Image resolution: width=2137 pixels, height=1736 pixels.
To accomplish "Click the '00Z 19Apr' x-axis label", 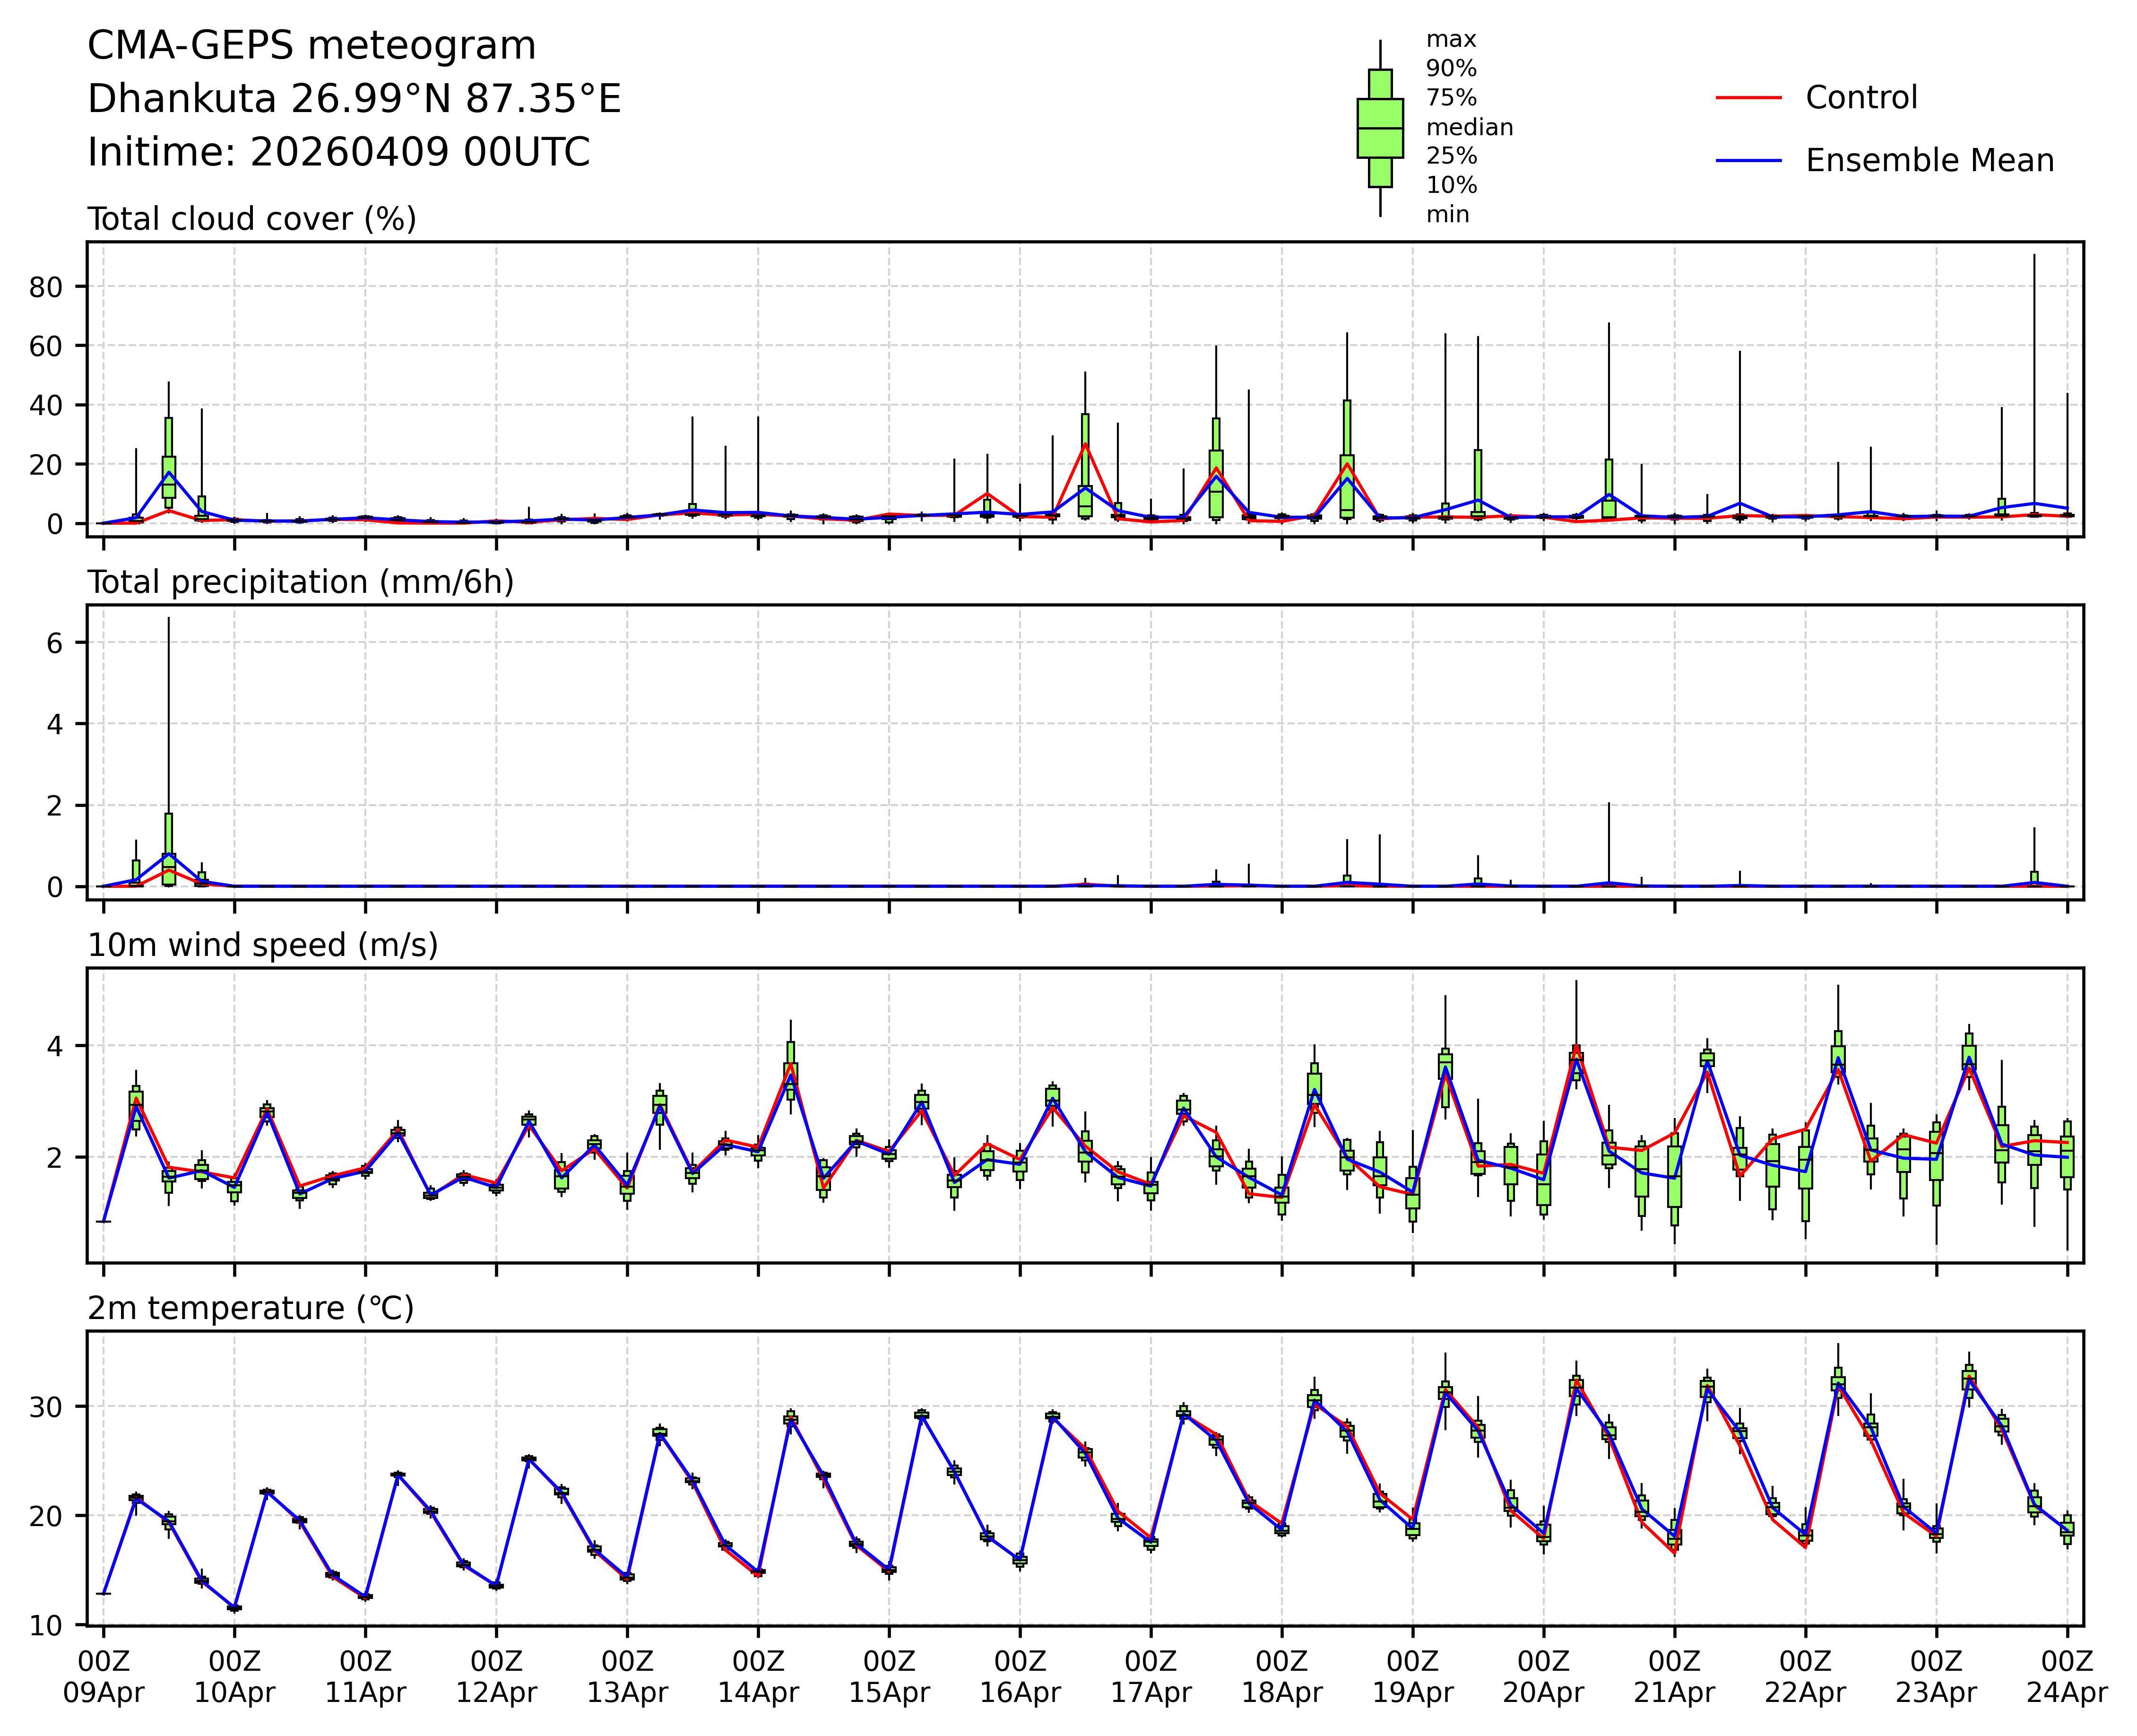I will 1412,1678.
